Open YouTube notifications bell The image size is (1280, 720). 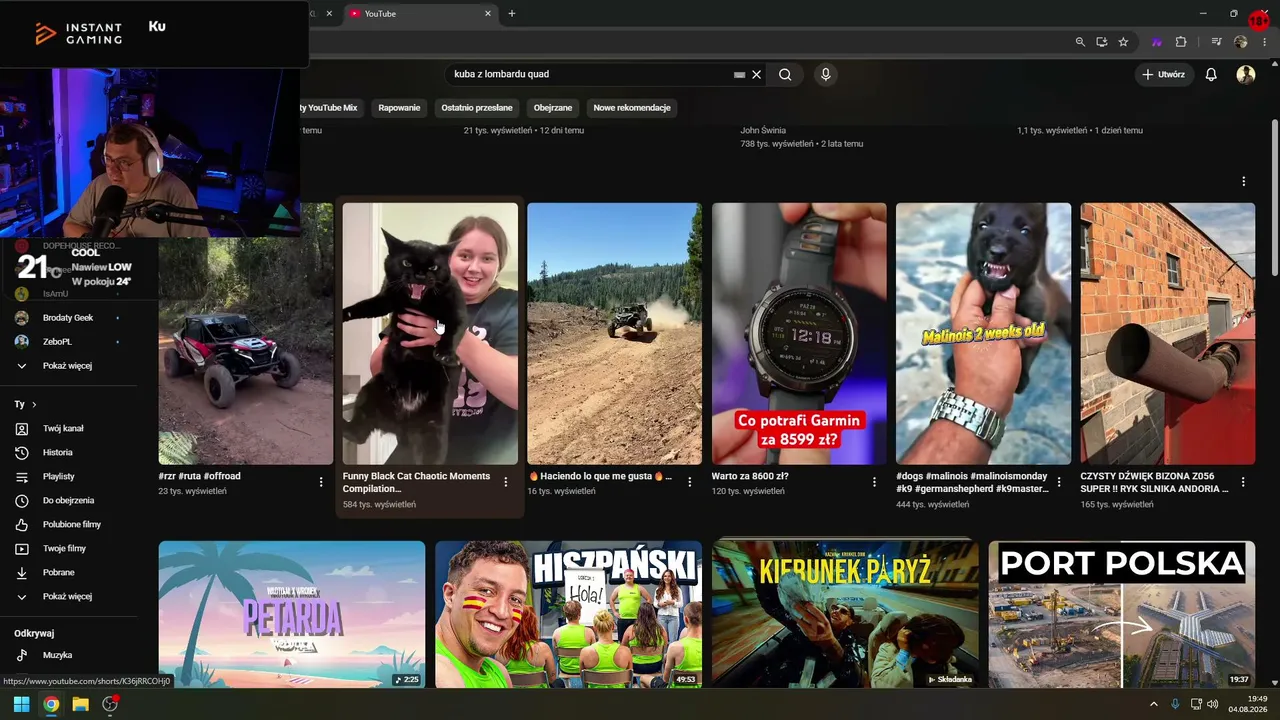click(1211, 74)
